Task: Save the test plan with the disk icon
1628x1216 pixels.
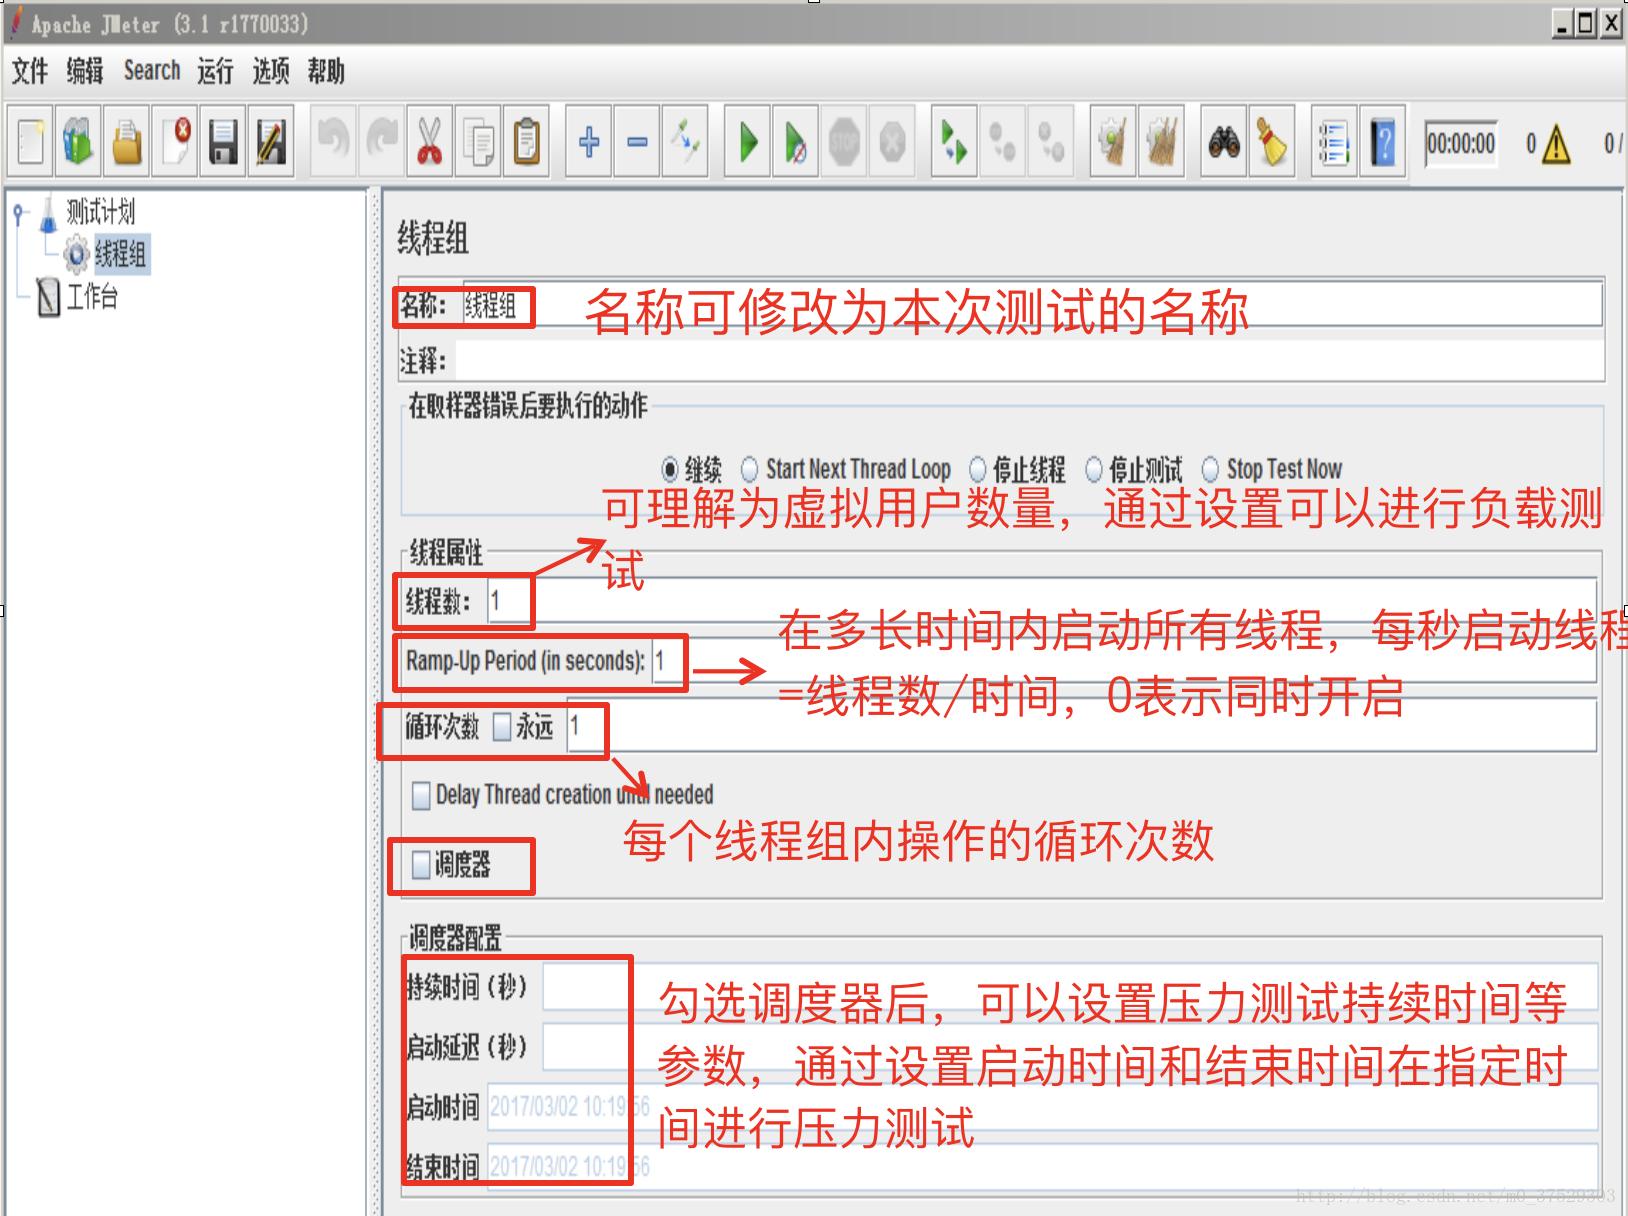Action: coord(224,142)
